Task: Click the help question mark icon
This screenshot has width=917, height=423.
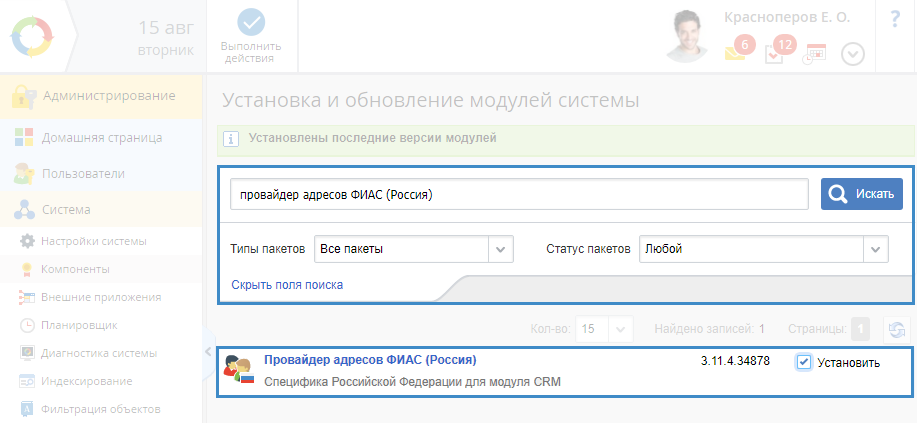Action: pyautogui.click(x=895, y=20)
